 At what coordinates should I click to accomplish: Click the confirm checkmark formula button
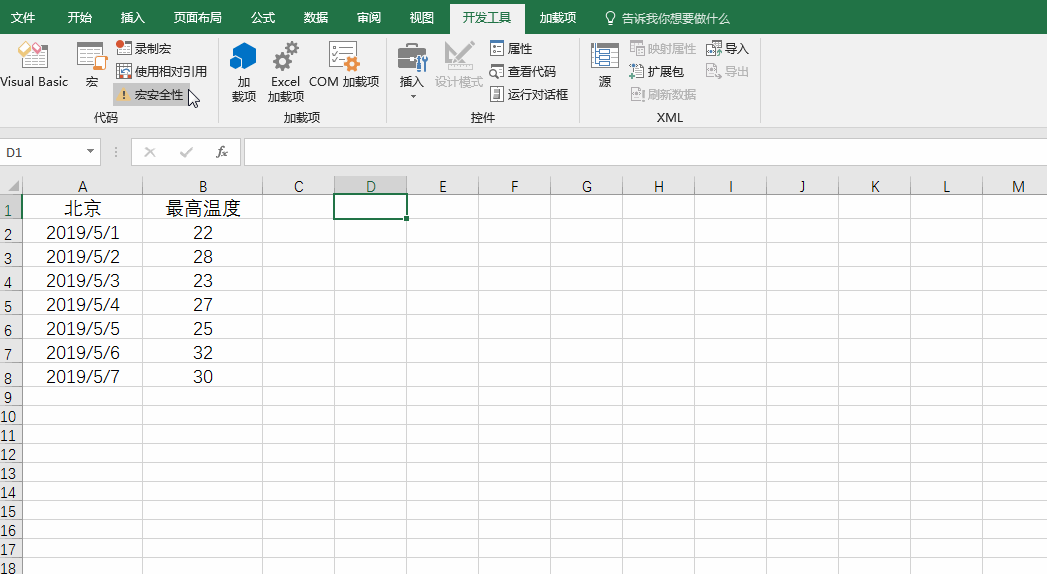(x=186, y=152)
